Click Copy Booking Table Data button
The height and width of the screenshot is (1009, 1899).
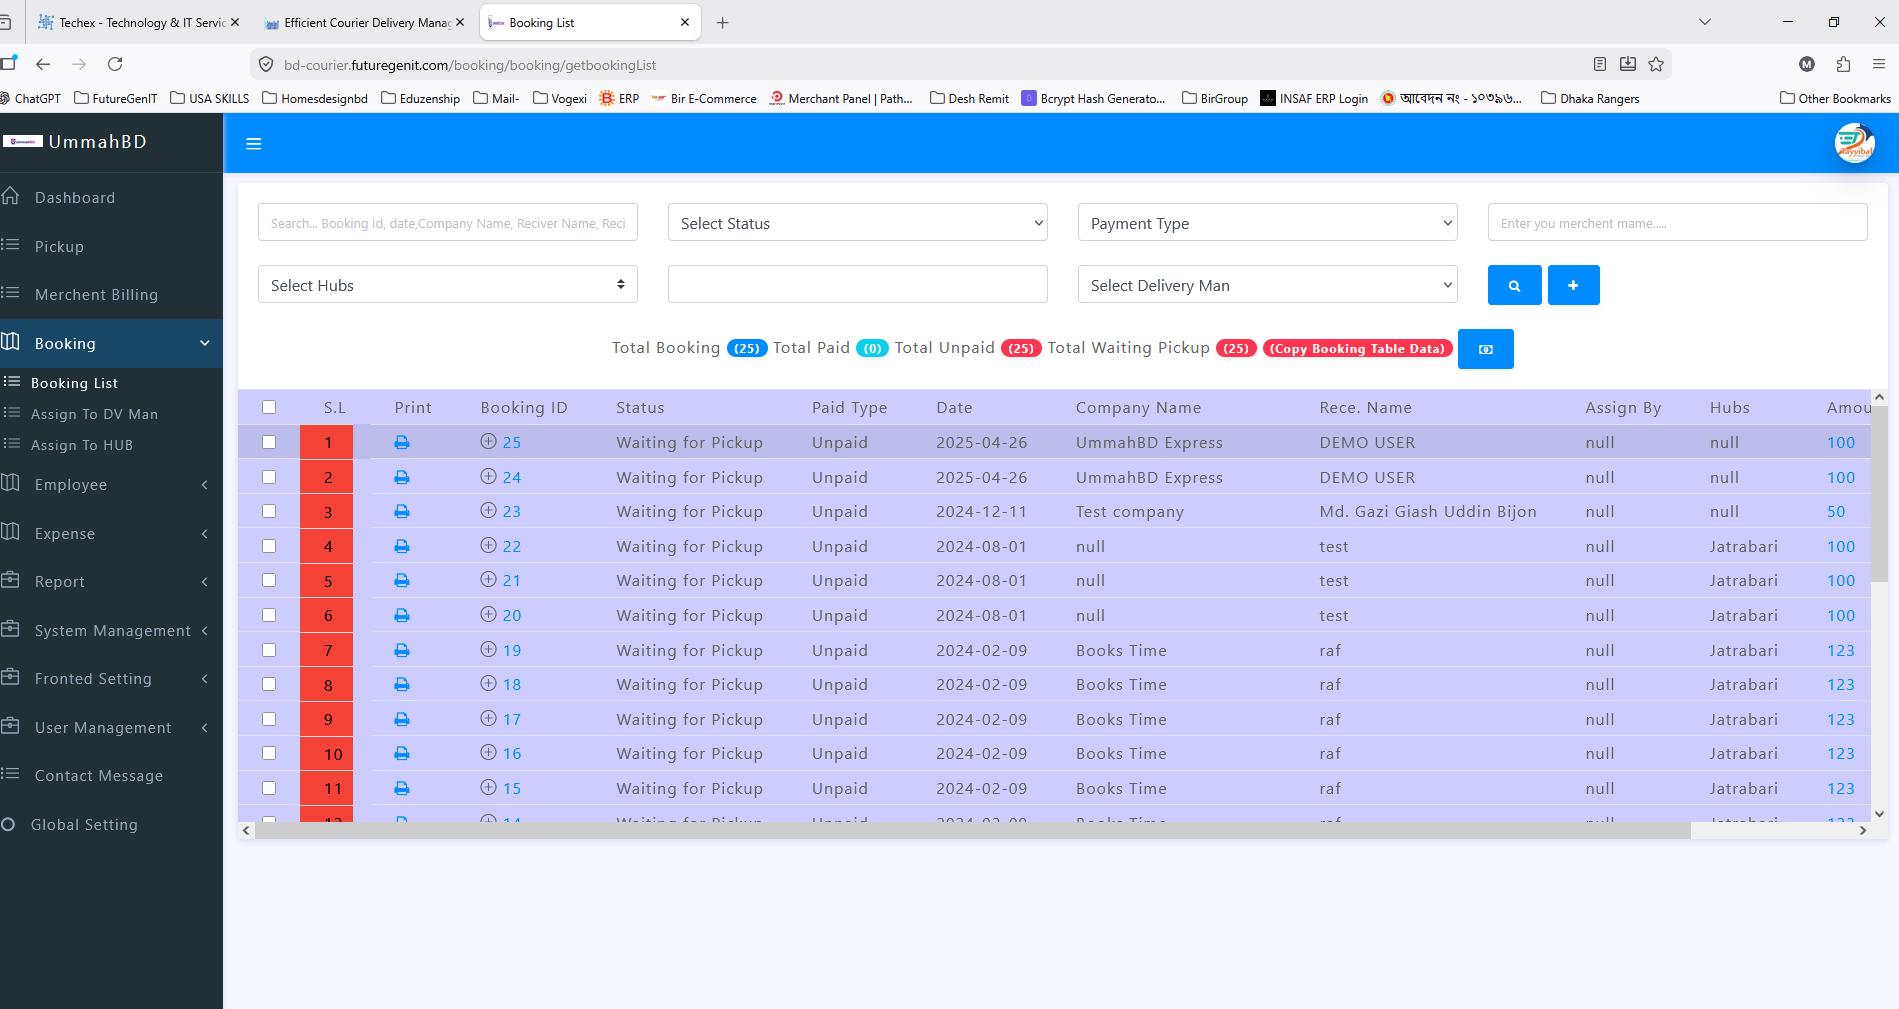[x=1357, y=348]
